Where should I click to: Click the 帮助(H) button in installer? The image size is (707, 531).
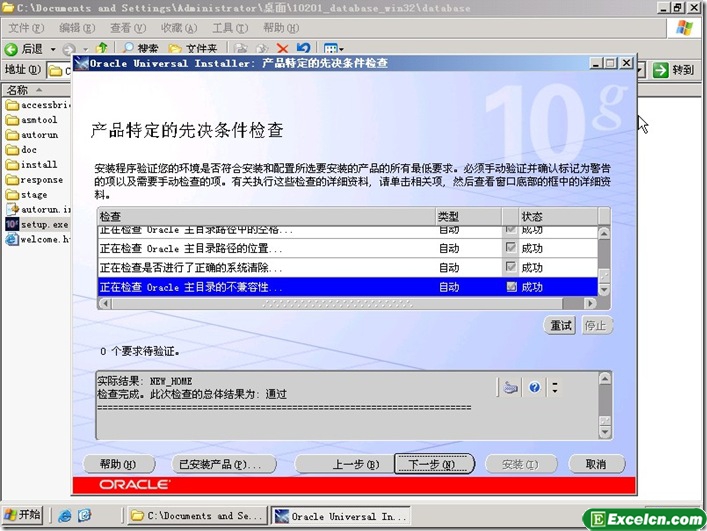(119, 464)
